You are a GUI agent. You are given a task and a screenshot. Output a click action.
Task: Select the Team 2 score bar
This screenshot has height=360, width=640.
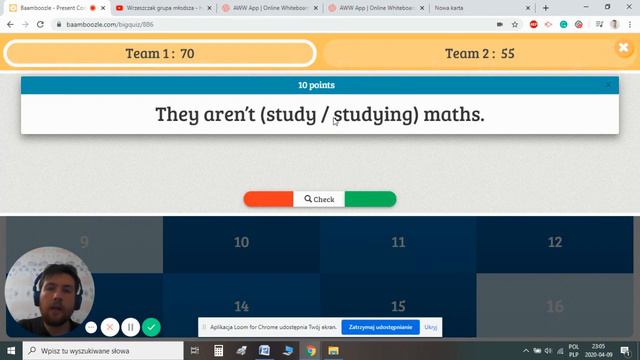click(480, 53)
